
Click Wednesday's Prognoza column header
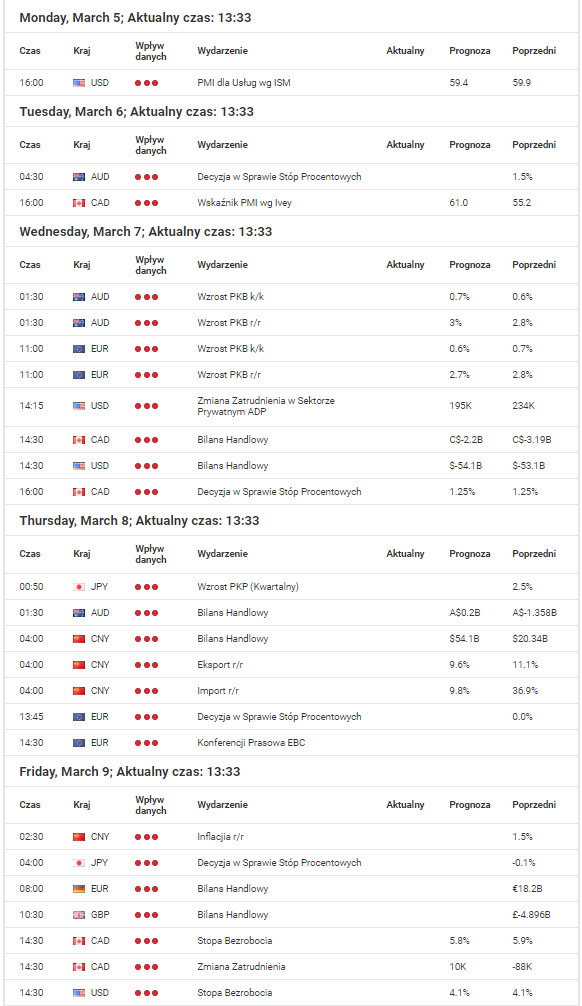point(470,265)
